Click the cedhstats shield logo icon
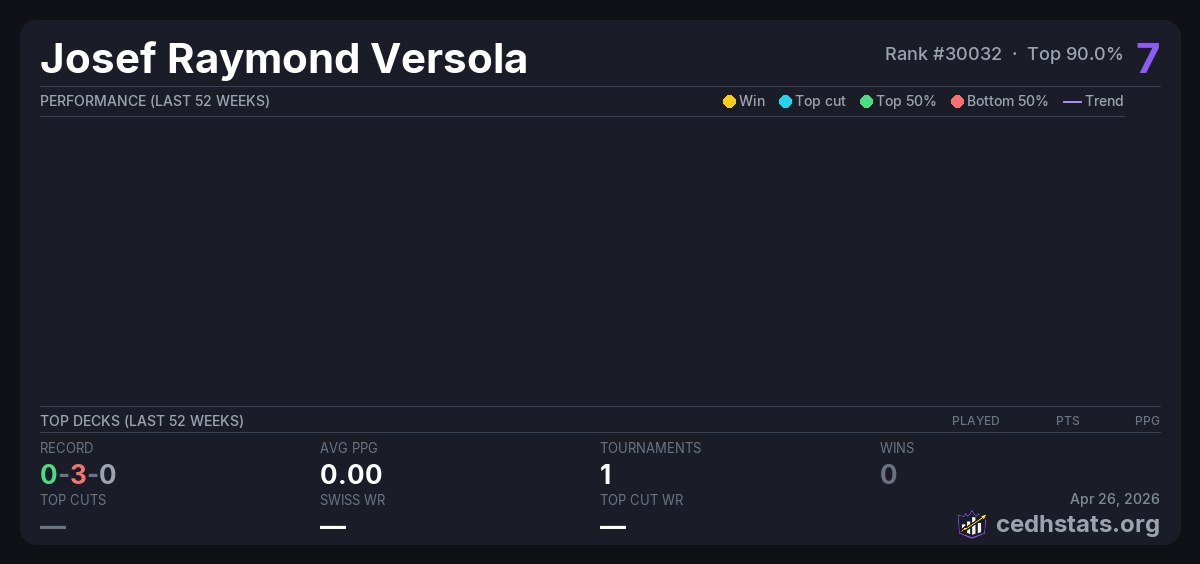 (x=972, y=524)
